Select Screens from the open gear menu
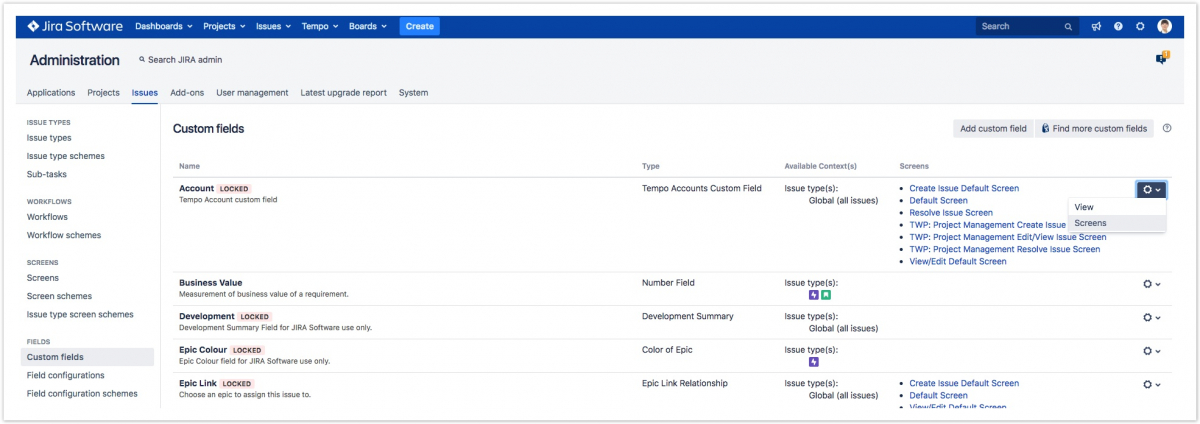Image resolution: width=1200 pixels, height=424 pixels. [1090, 223]
